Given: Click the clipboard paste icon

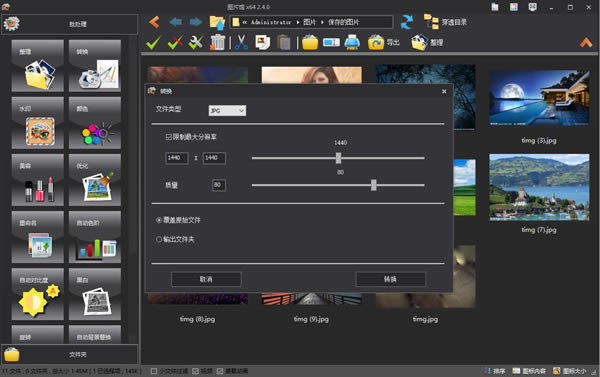Looking at the screenshot, I should coord(284,42).
